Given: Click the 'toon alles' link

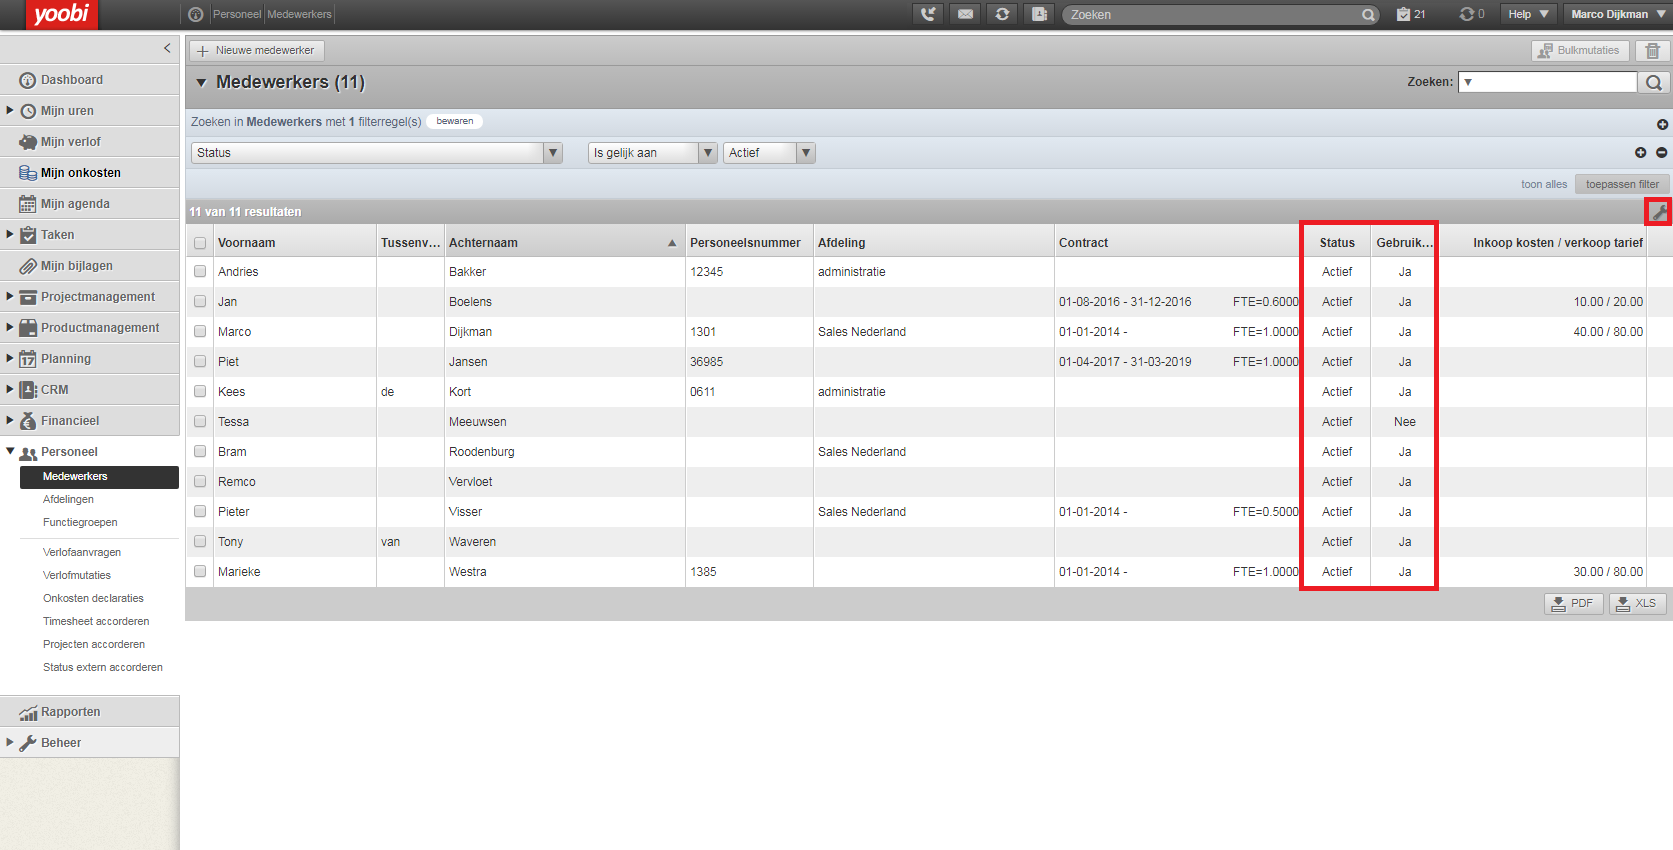Looking at the screenshot, I should (1544, 184).
